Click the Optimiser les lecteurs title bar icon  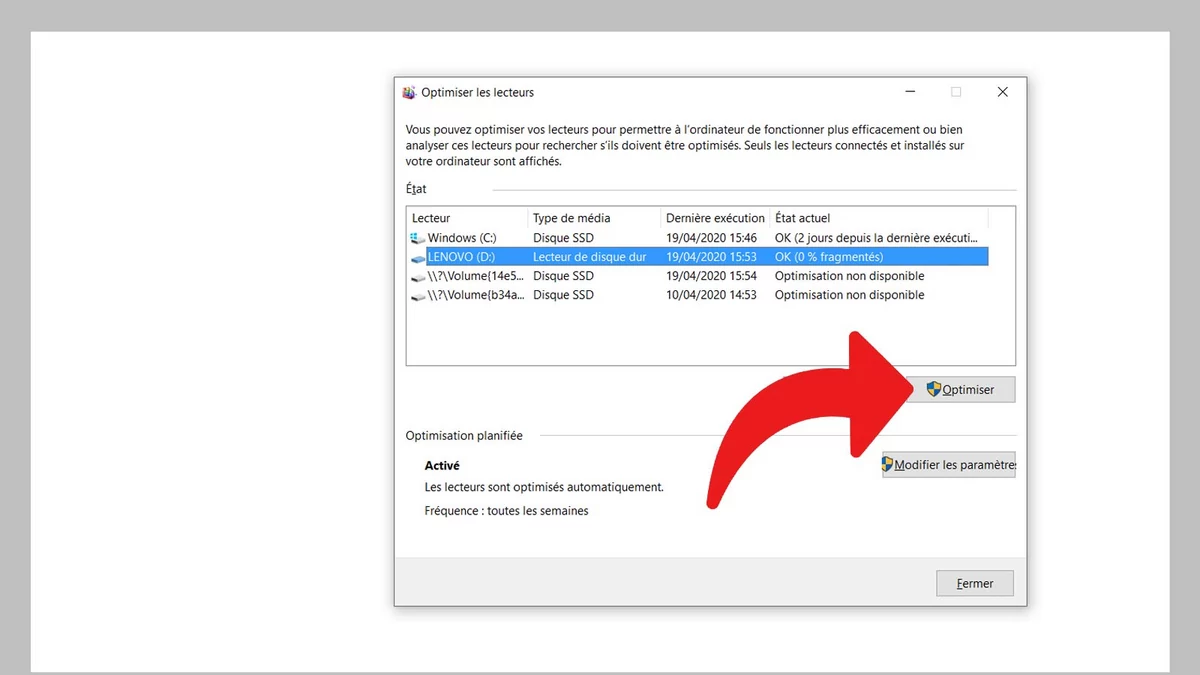408,92
